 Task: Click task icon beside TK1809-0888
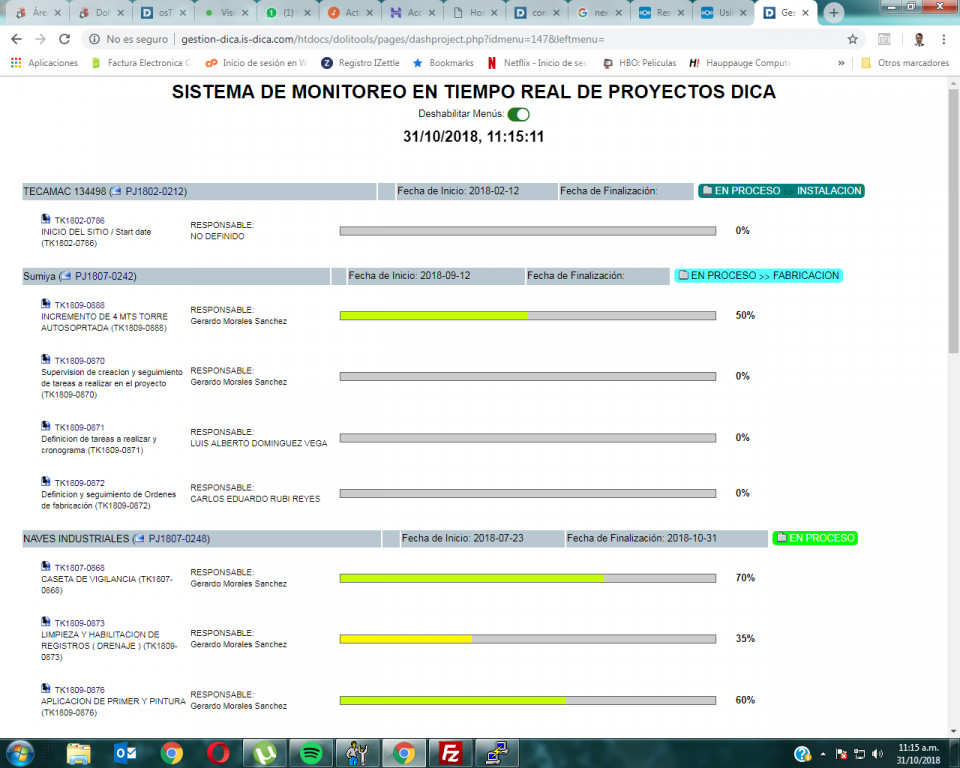point(46,304)
